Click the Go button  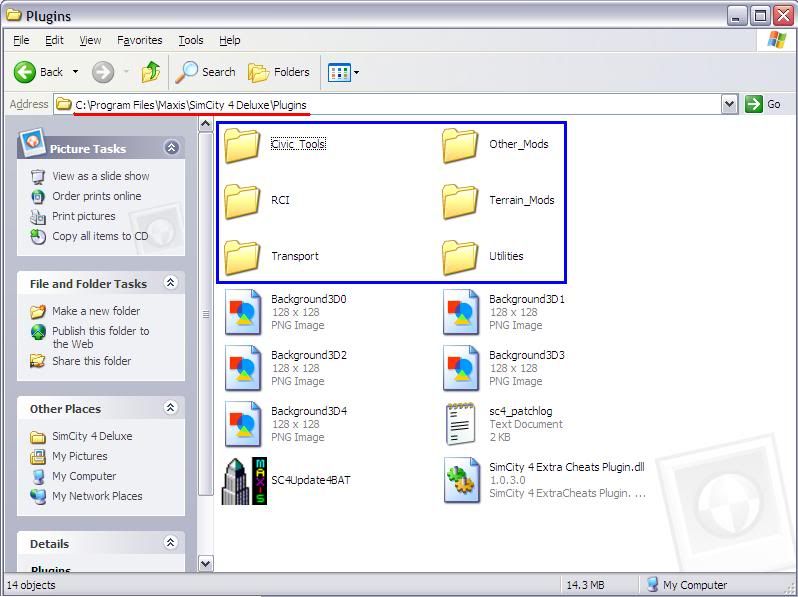point(763,104)
